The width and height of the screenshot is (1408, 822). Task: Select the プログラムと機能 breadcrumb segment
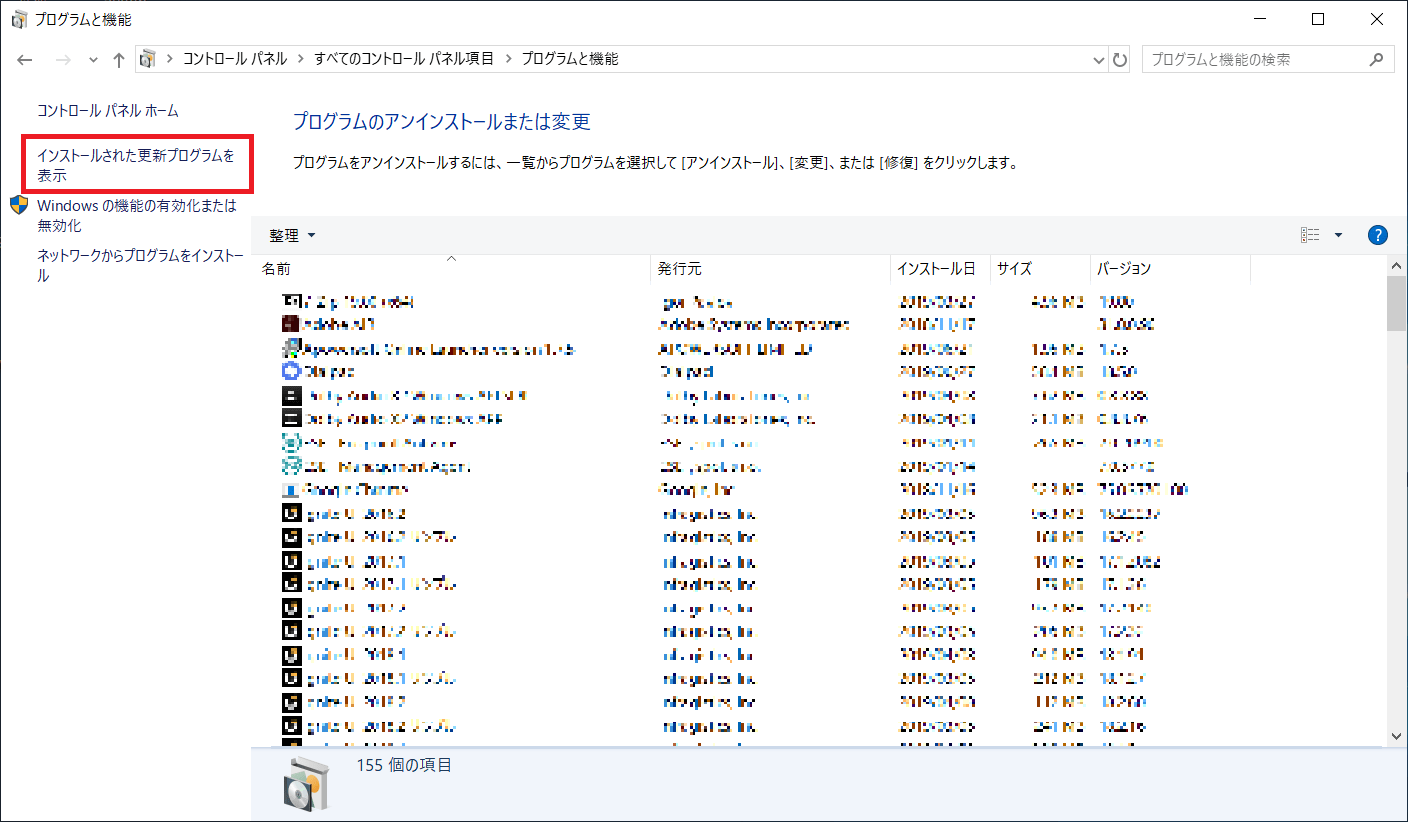pyautogui.click(x=570, y=59)
